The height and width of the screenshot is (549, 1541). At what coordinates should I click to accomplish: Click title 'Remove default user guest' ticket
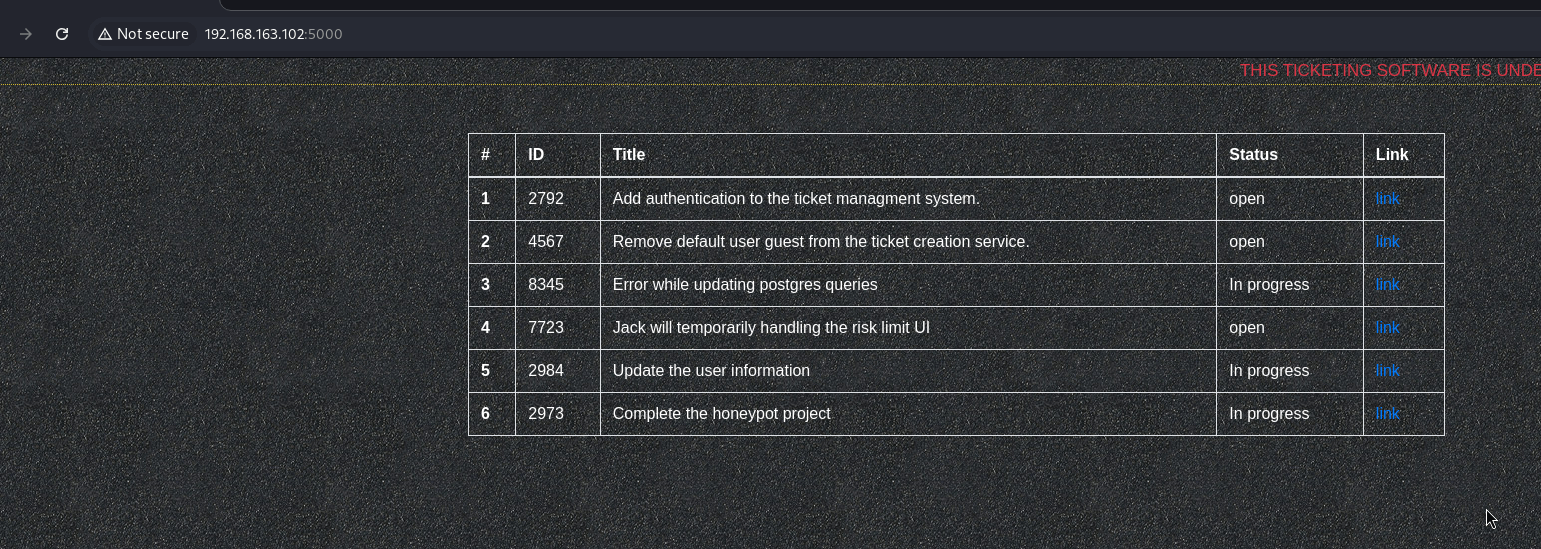click(821, 242)
